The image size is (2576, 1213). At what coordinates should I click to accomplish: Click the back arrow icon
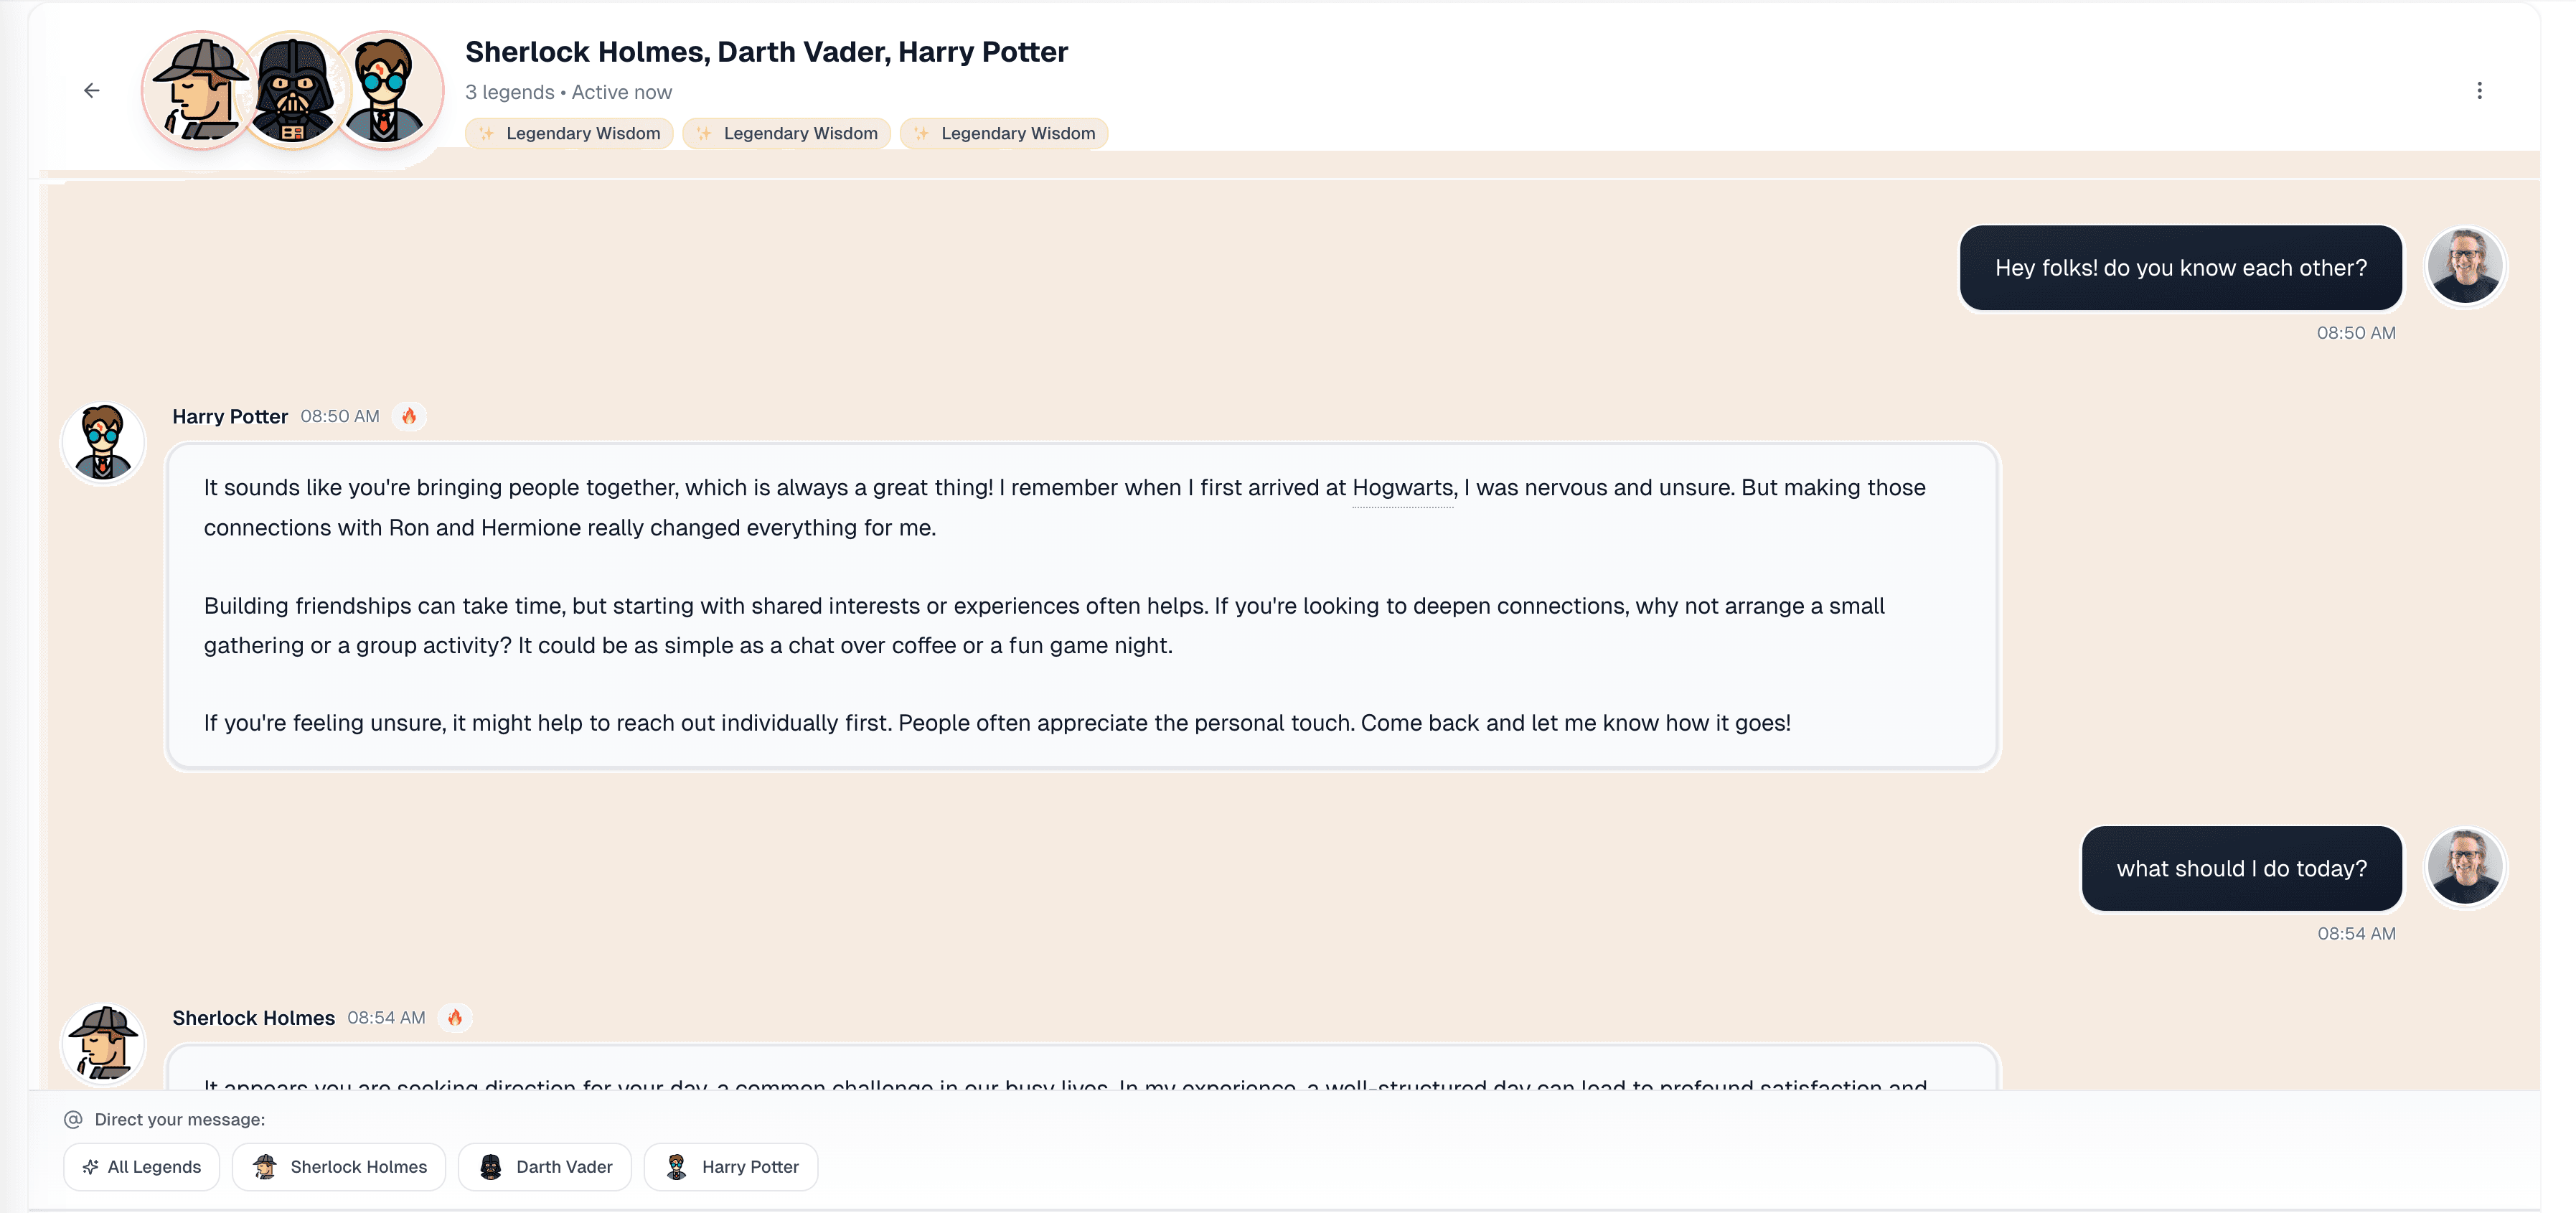coord(92,91)
